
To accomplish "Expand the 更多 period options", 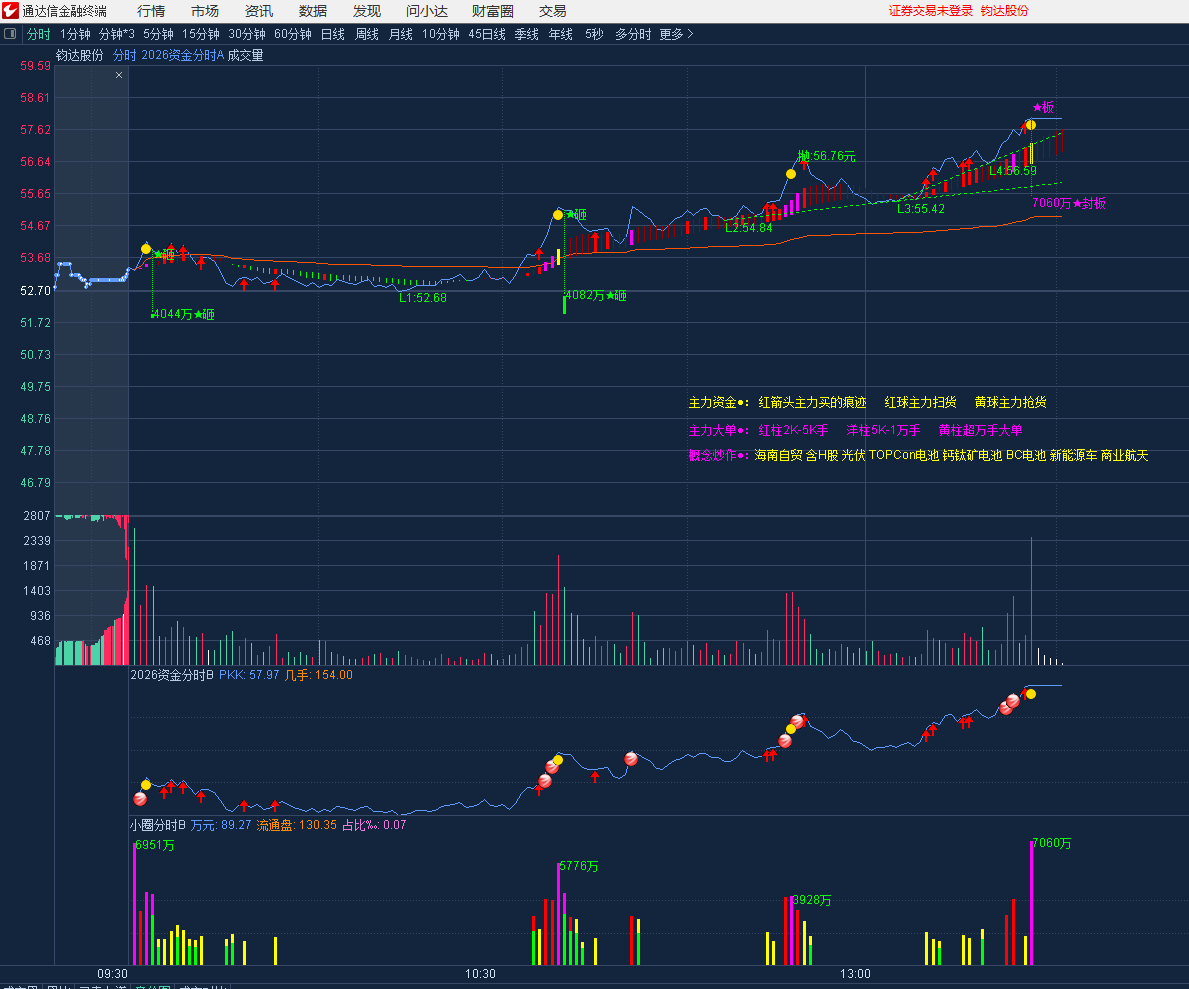I will tap(676, 34).
